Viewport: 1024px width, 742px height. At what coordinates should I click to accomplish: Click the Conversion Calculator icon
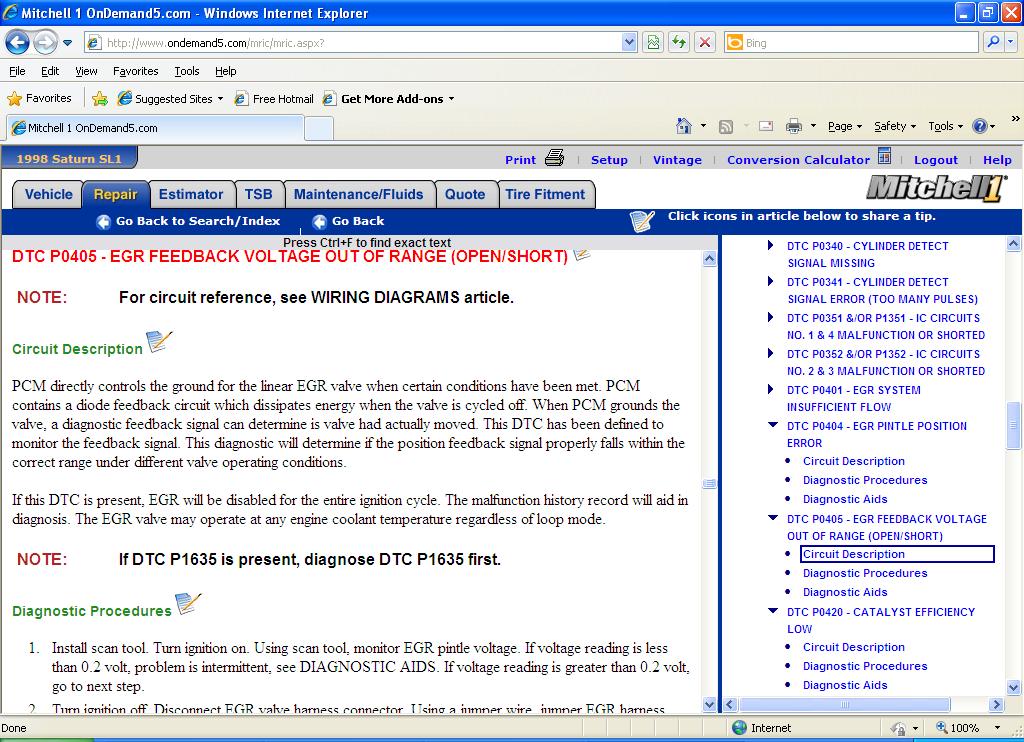(x=884, y=156)
